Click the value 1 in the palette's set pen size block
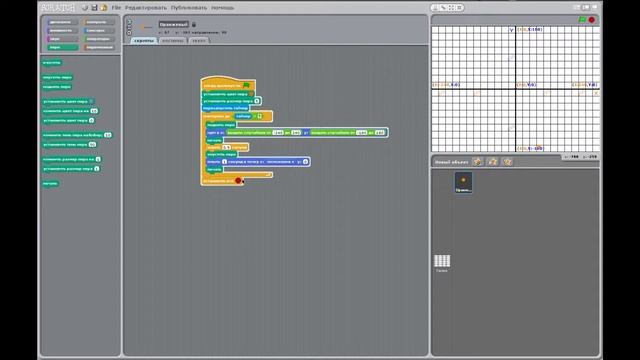 [97, 169]
